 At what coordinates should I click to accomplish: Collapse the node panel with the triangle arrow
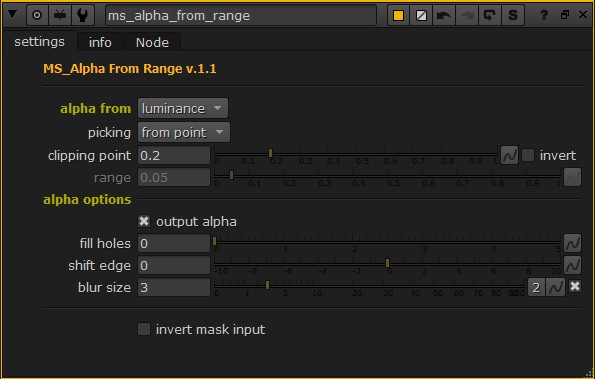[13, 15]
